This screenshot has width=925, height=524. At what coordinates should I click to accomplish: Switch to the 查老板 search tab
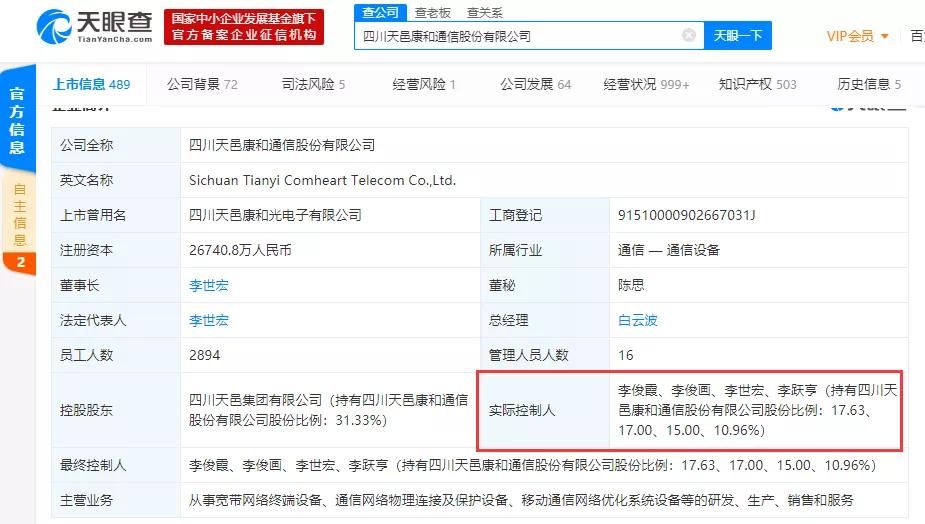tap(432, 12)
